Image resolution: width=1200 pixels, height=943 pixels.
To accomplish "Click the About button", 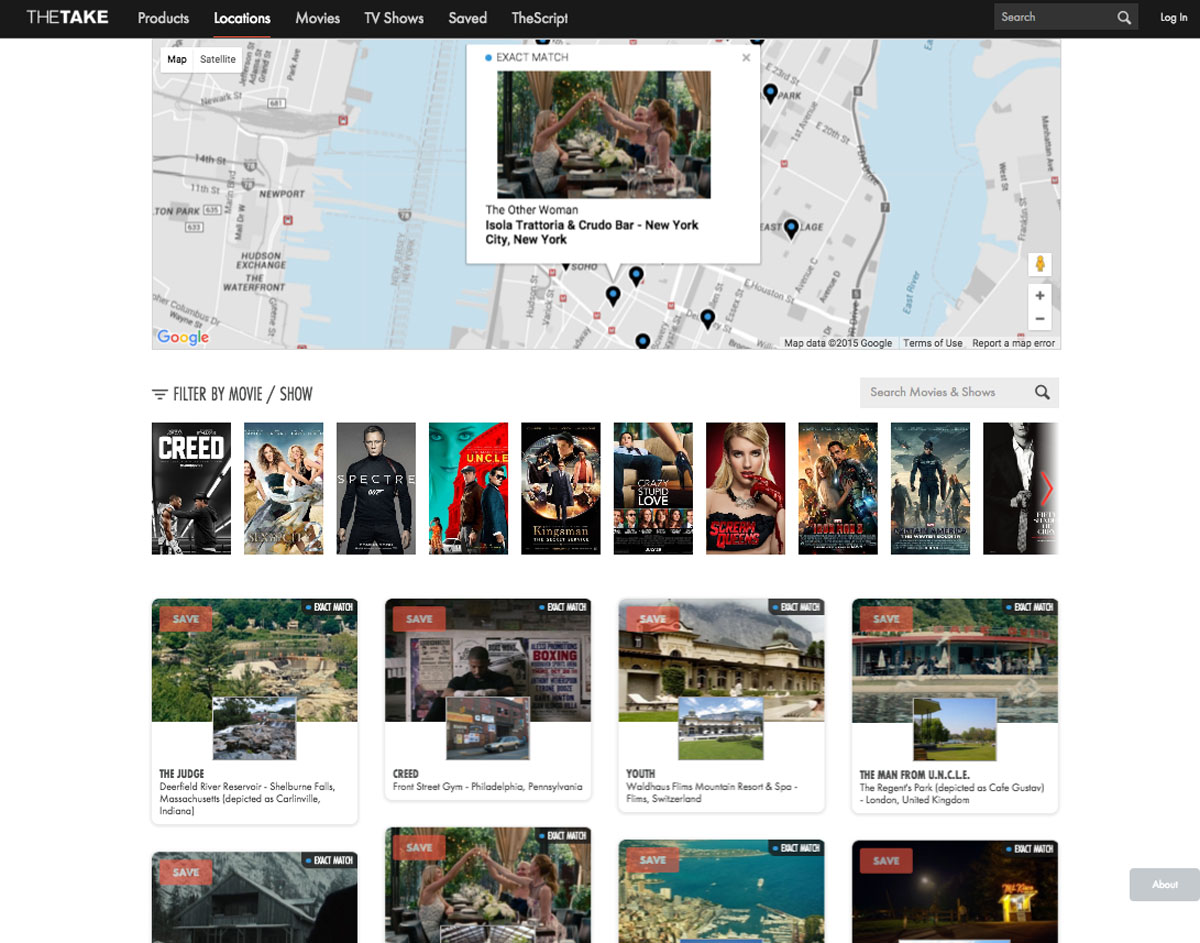I will pos(1165,884).
